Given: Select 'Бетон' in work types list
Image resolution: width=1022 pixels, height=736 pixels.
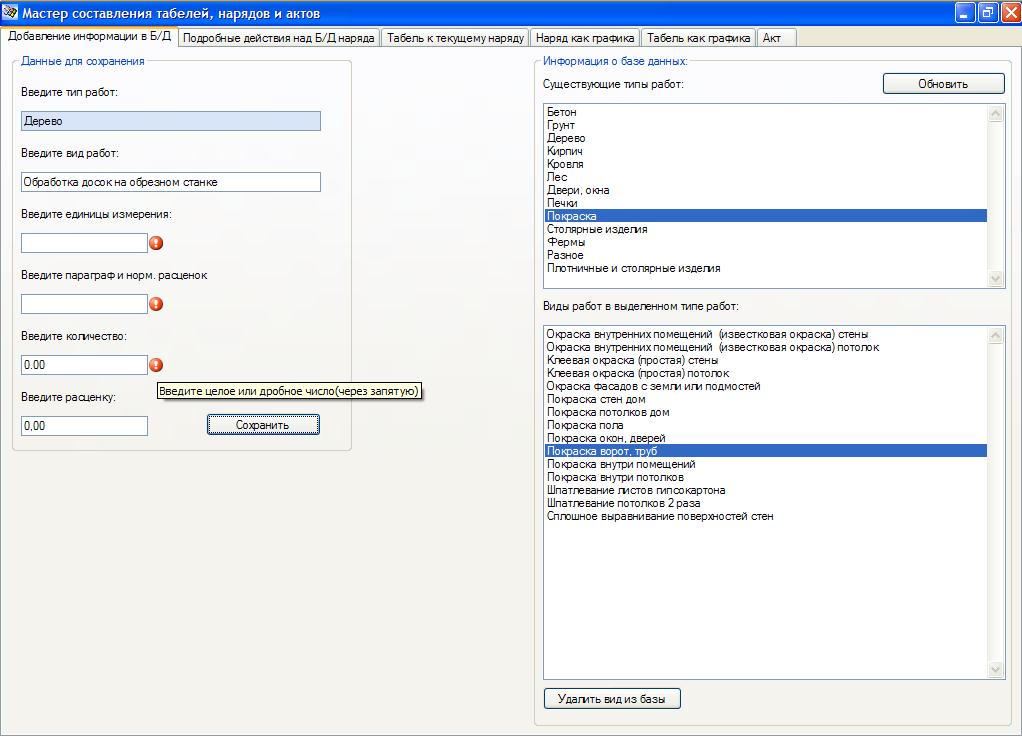Looking at the screenshot, I should pos(766,112).
